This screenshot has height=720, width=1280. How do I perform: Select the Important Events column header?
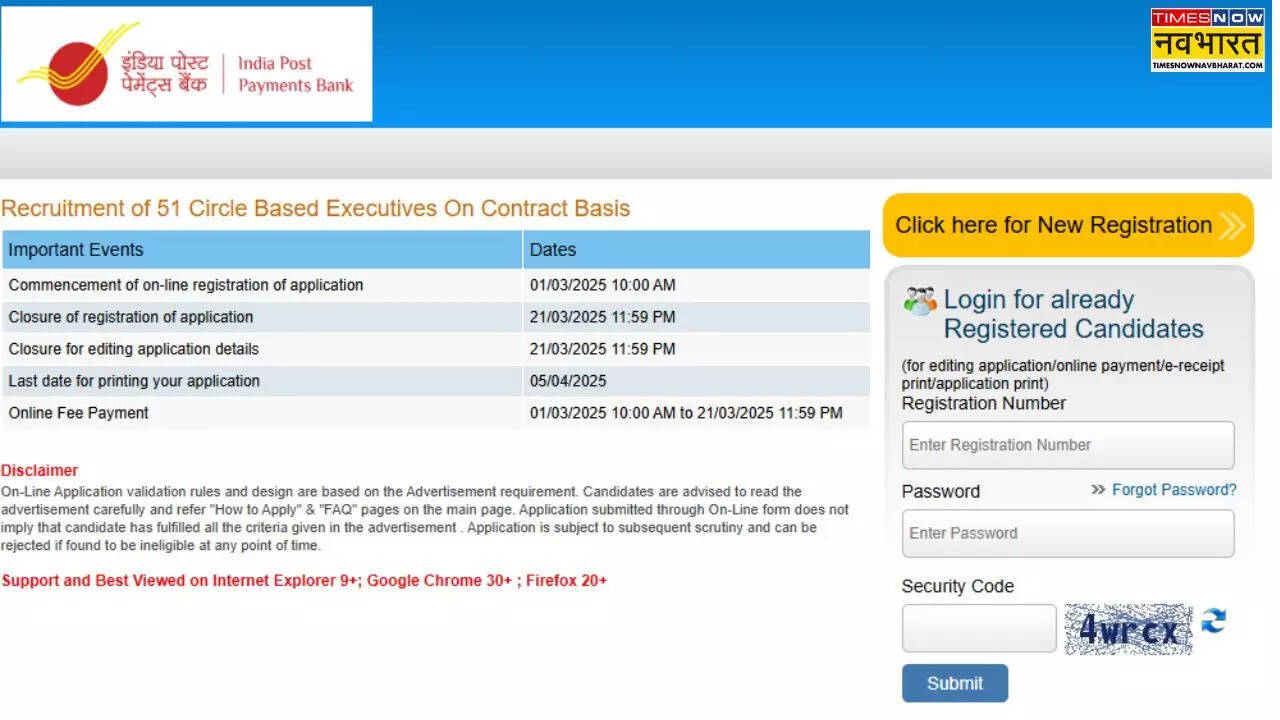262,250
